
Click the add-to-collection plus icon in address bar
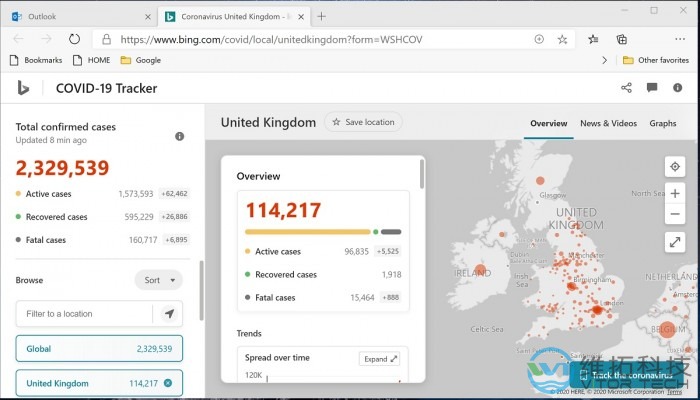coord(539,39)
